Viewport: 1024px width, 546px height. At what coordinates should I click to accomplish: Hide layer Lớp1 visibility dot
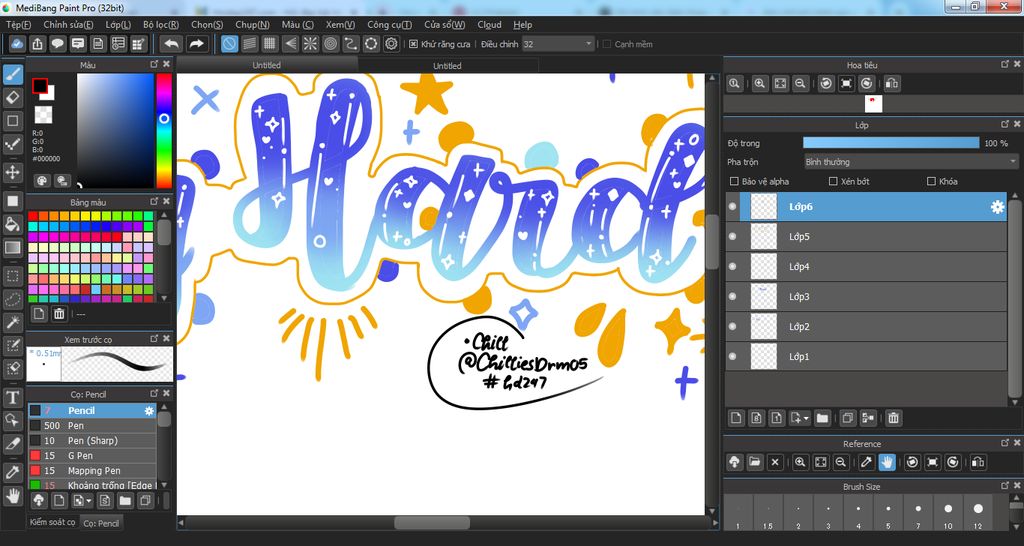click(732, 357)
